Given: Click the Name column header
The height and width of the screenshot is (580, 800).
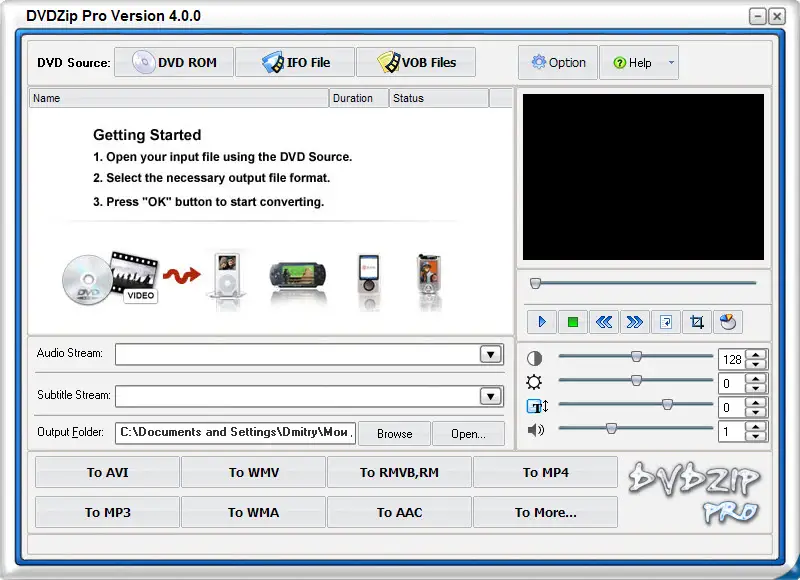Looking at the screenshot, I should tap(179, 98).
